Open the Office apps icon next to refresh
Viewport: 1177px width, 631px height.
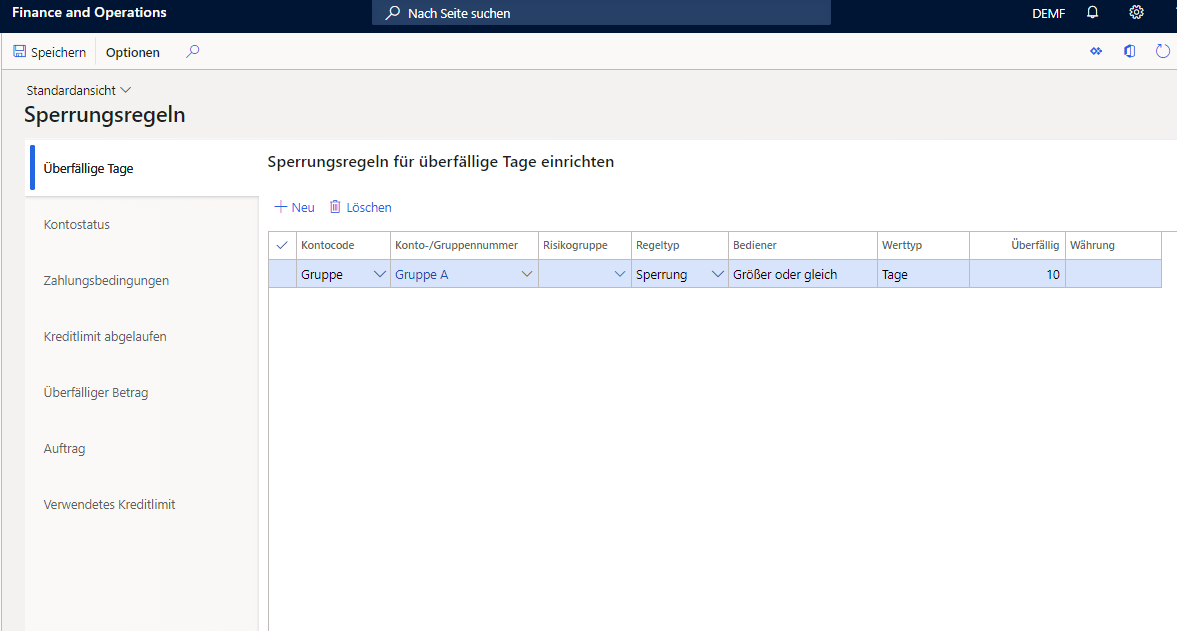pyautogui.click(x=1130, y=50)
